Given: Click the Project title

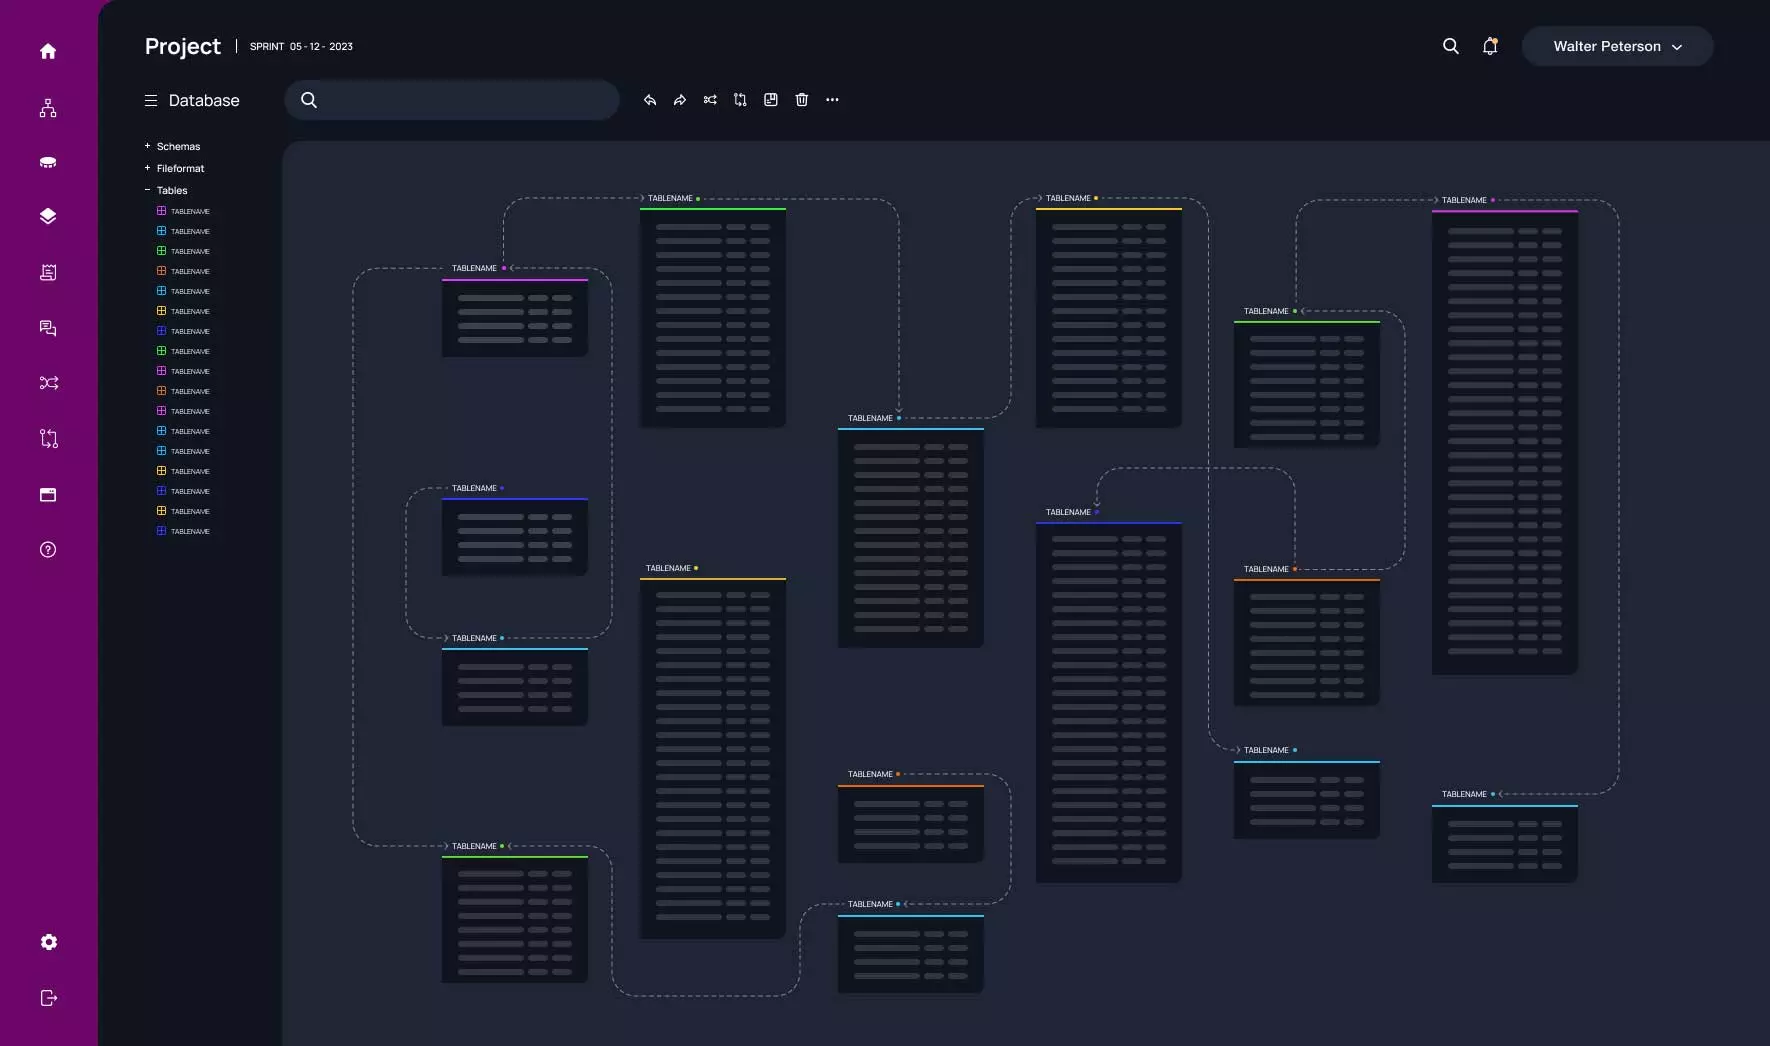Looking at the screenshot, I should pos(183,46).
